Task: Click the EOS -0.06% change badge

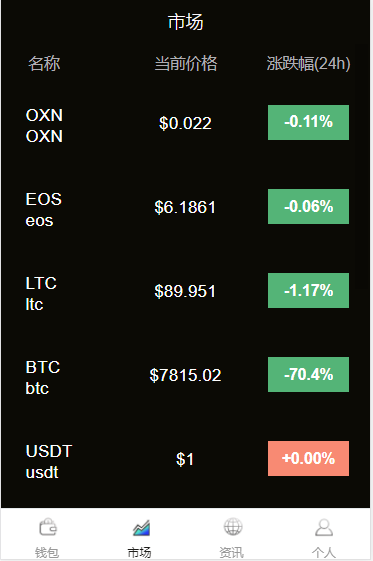Action: point(308,206)
